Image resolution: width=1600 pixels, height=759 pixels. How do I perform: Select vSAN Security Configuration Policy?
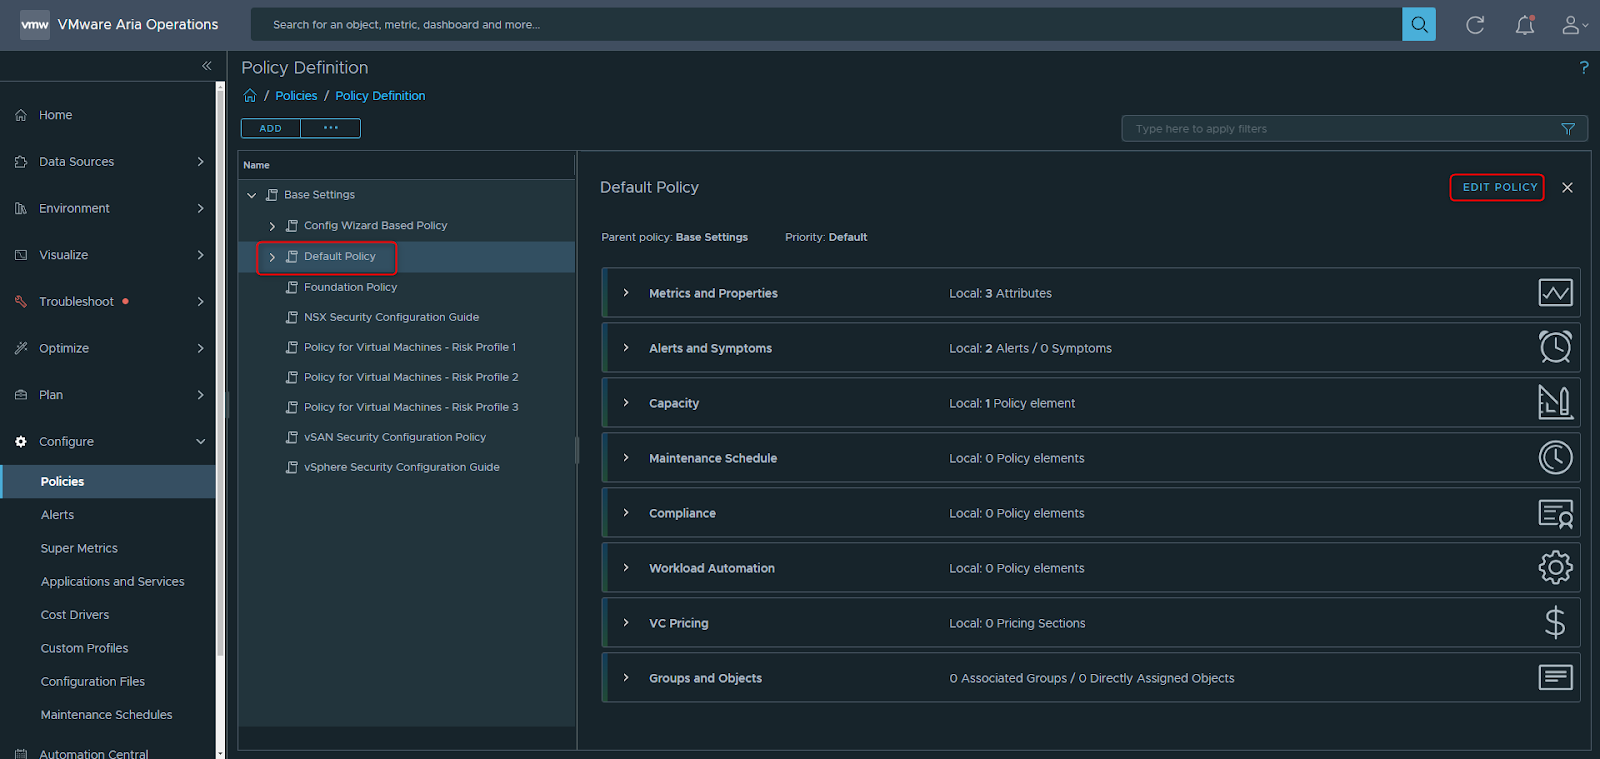pos(395,437)
